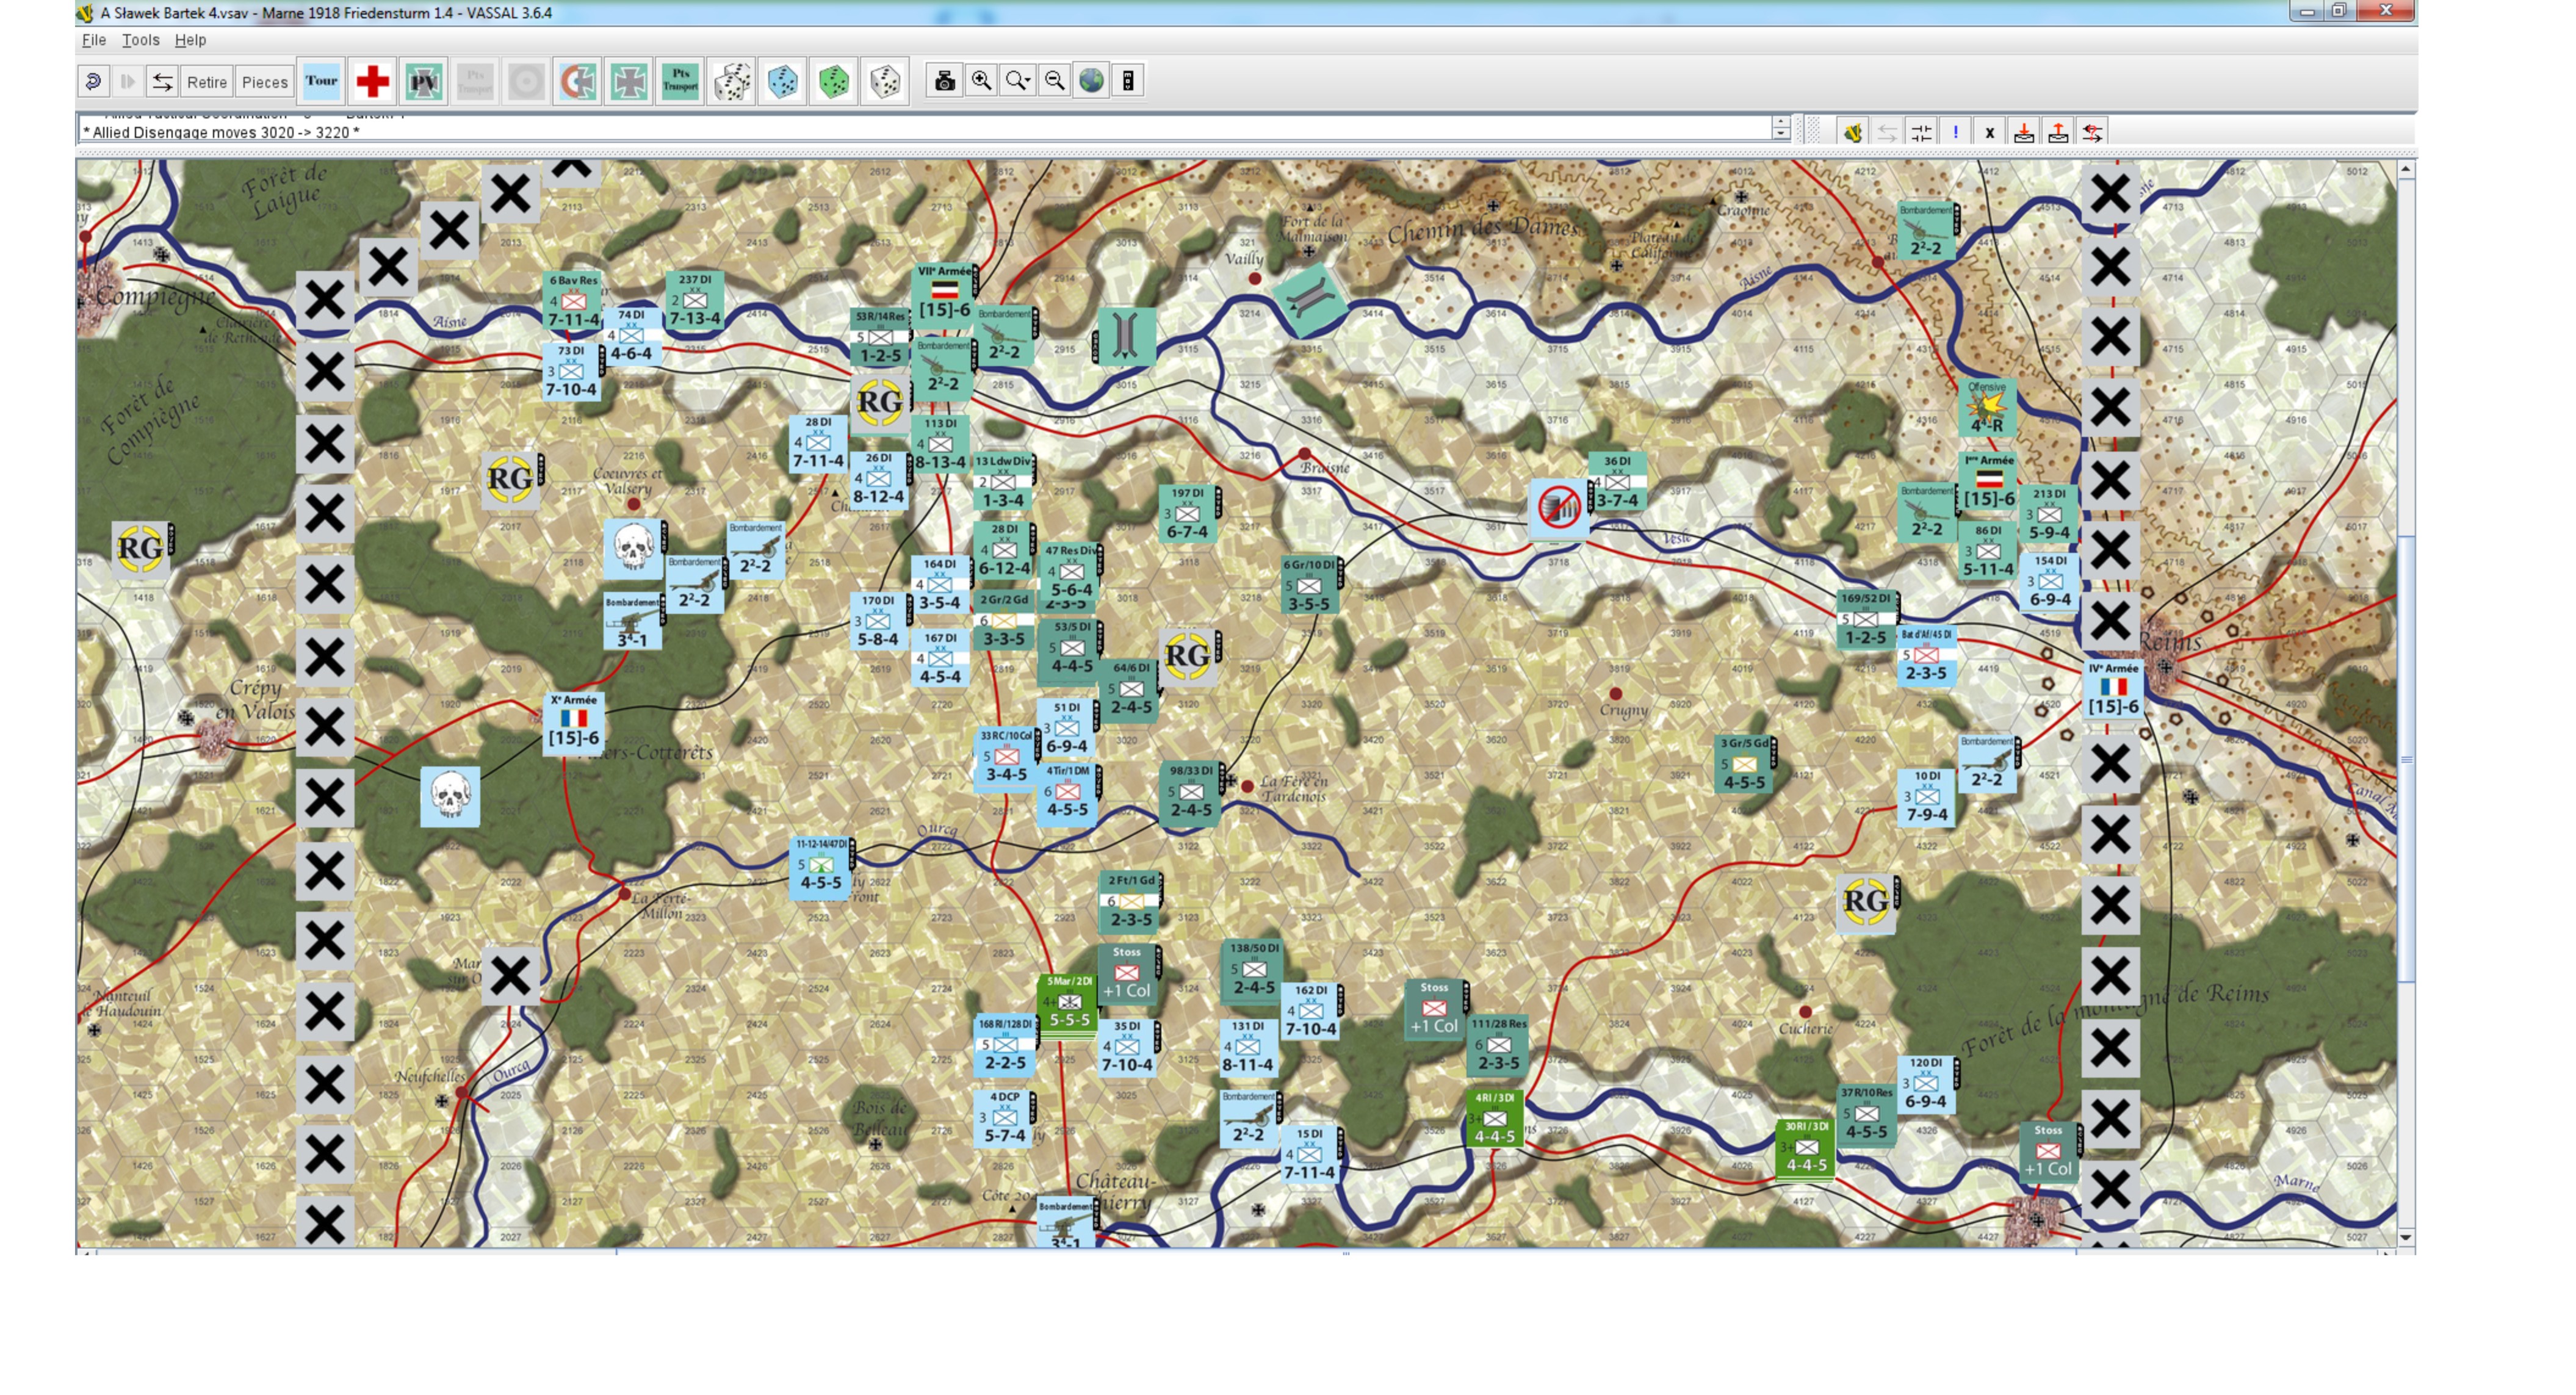Image resolution: width=2576 pixels, height=1395 pixels.
Task: Open the Tools menu
Action: [x=141, y=40]
